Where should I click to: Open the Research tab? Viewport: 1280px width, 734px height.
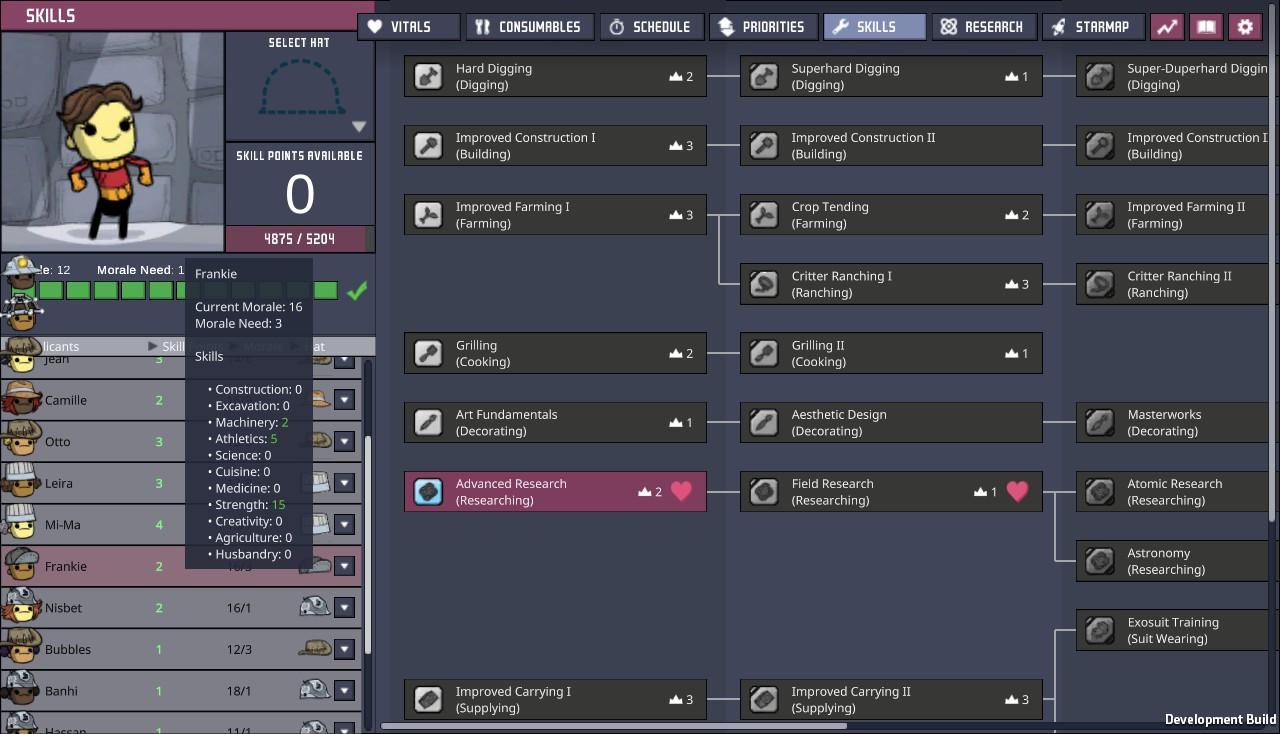pos(983,27)
